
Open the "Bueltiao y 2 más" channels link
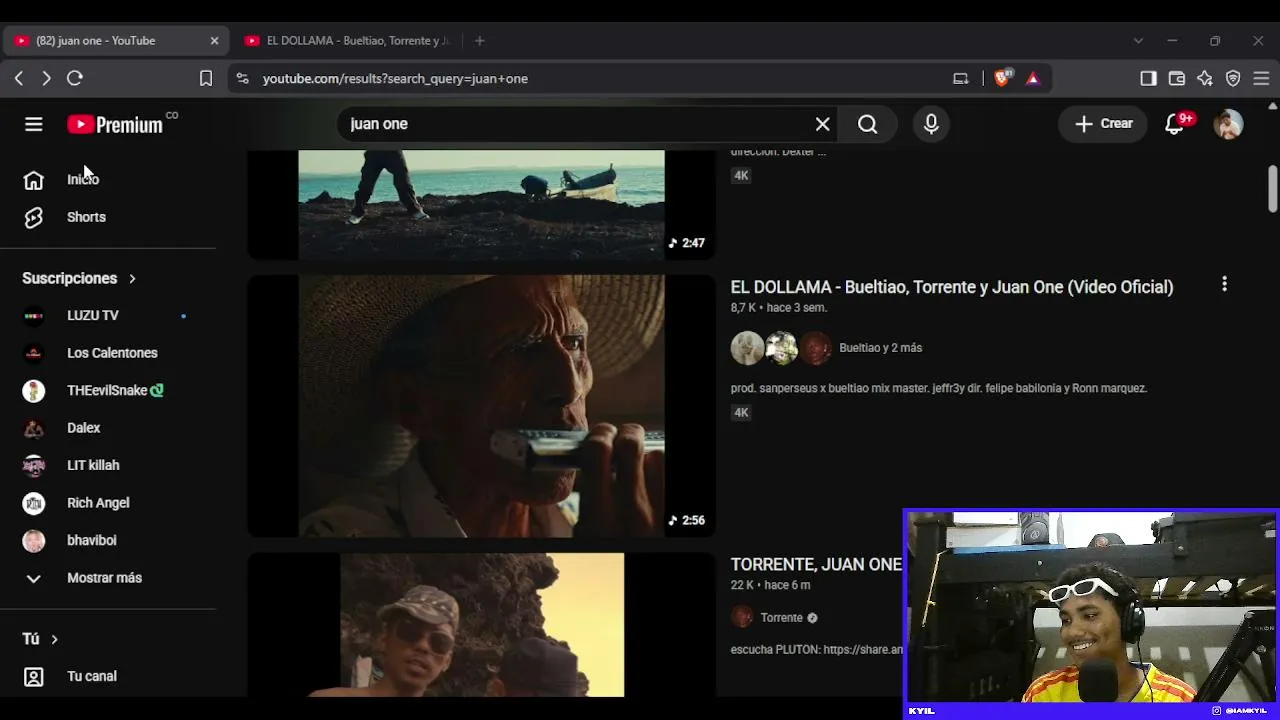881,348
